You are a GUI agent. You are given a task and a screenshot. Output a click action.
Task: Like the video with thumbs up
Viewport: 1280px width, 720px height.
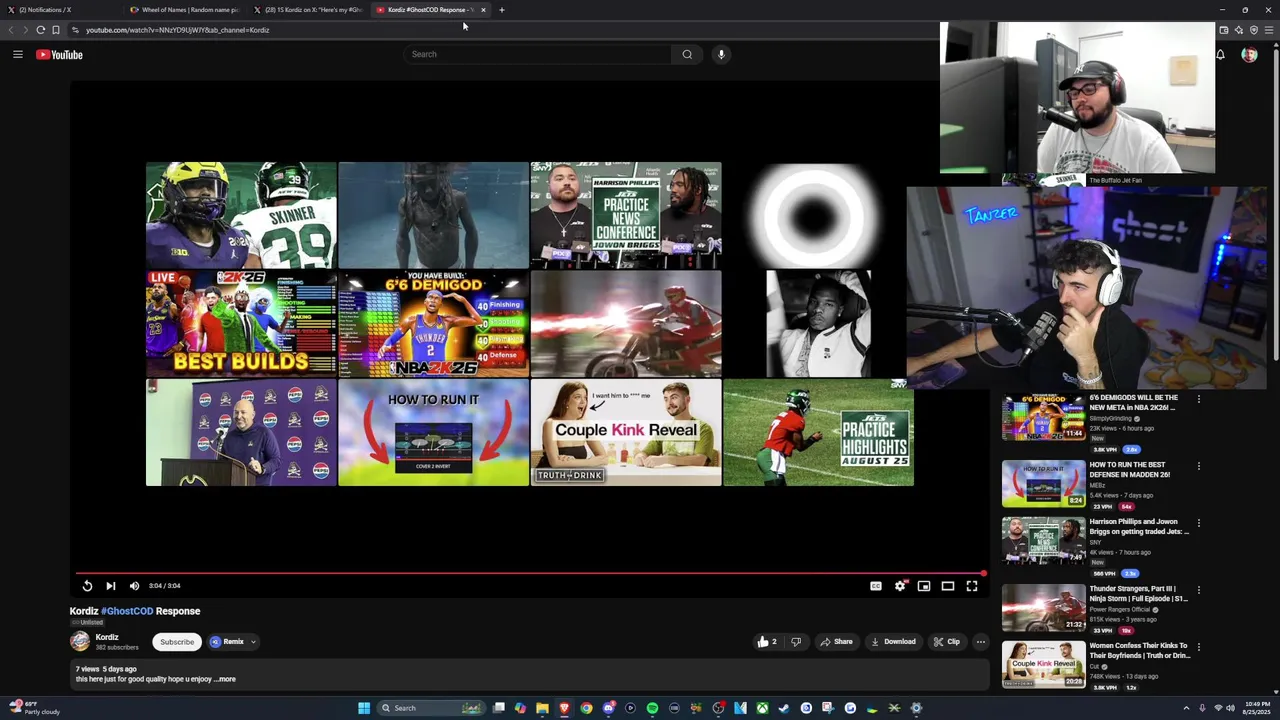(766, 642)
